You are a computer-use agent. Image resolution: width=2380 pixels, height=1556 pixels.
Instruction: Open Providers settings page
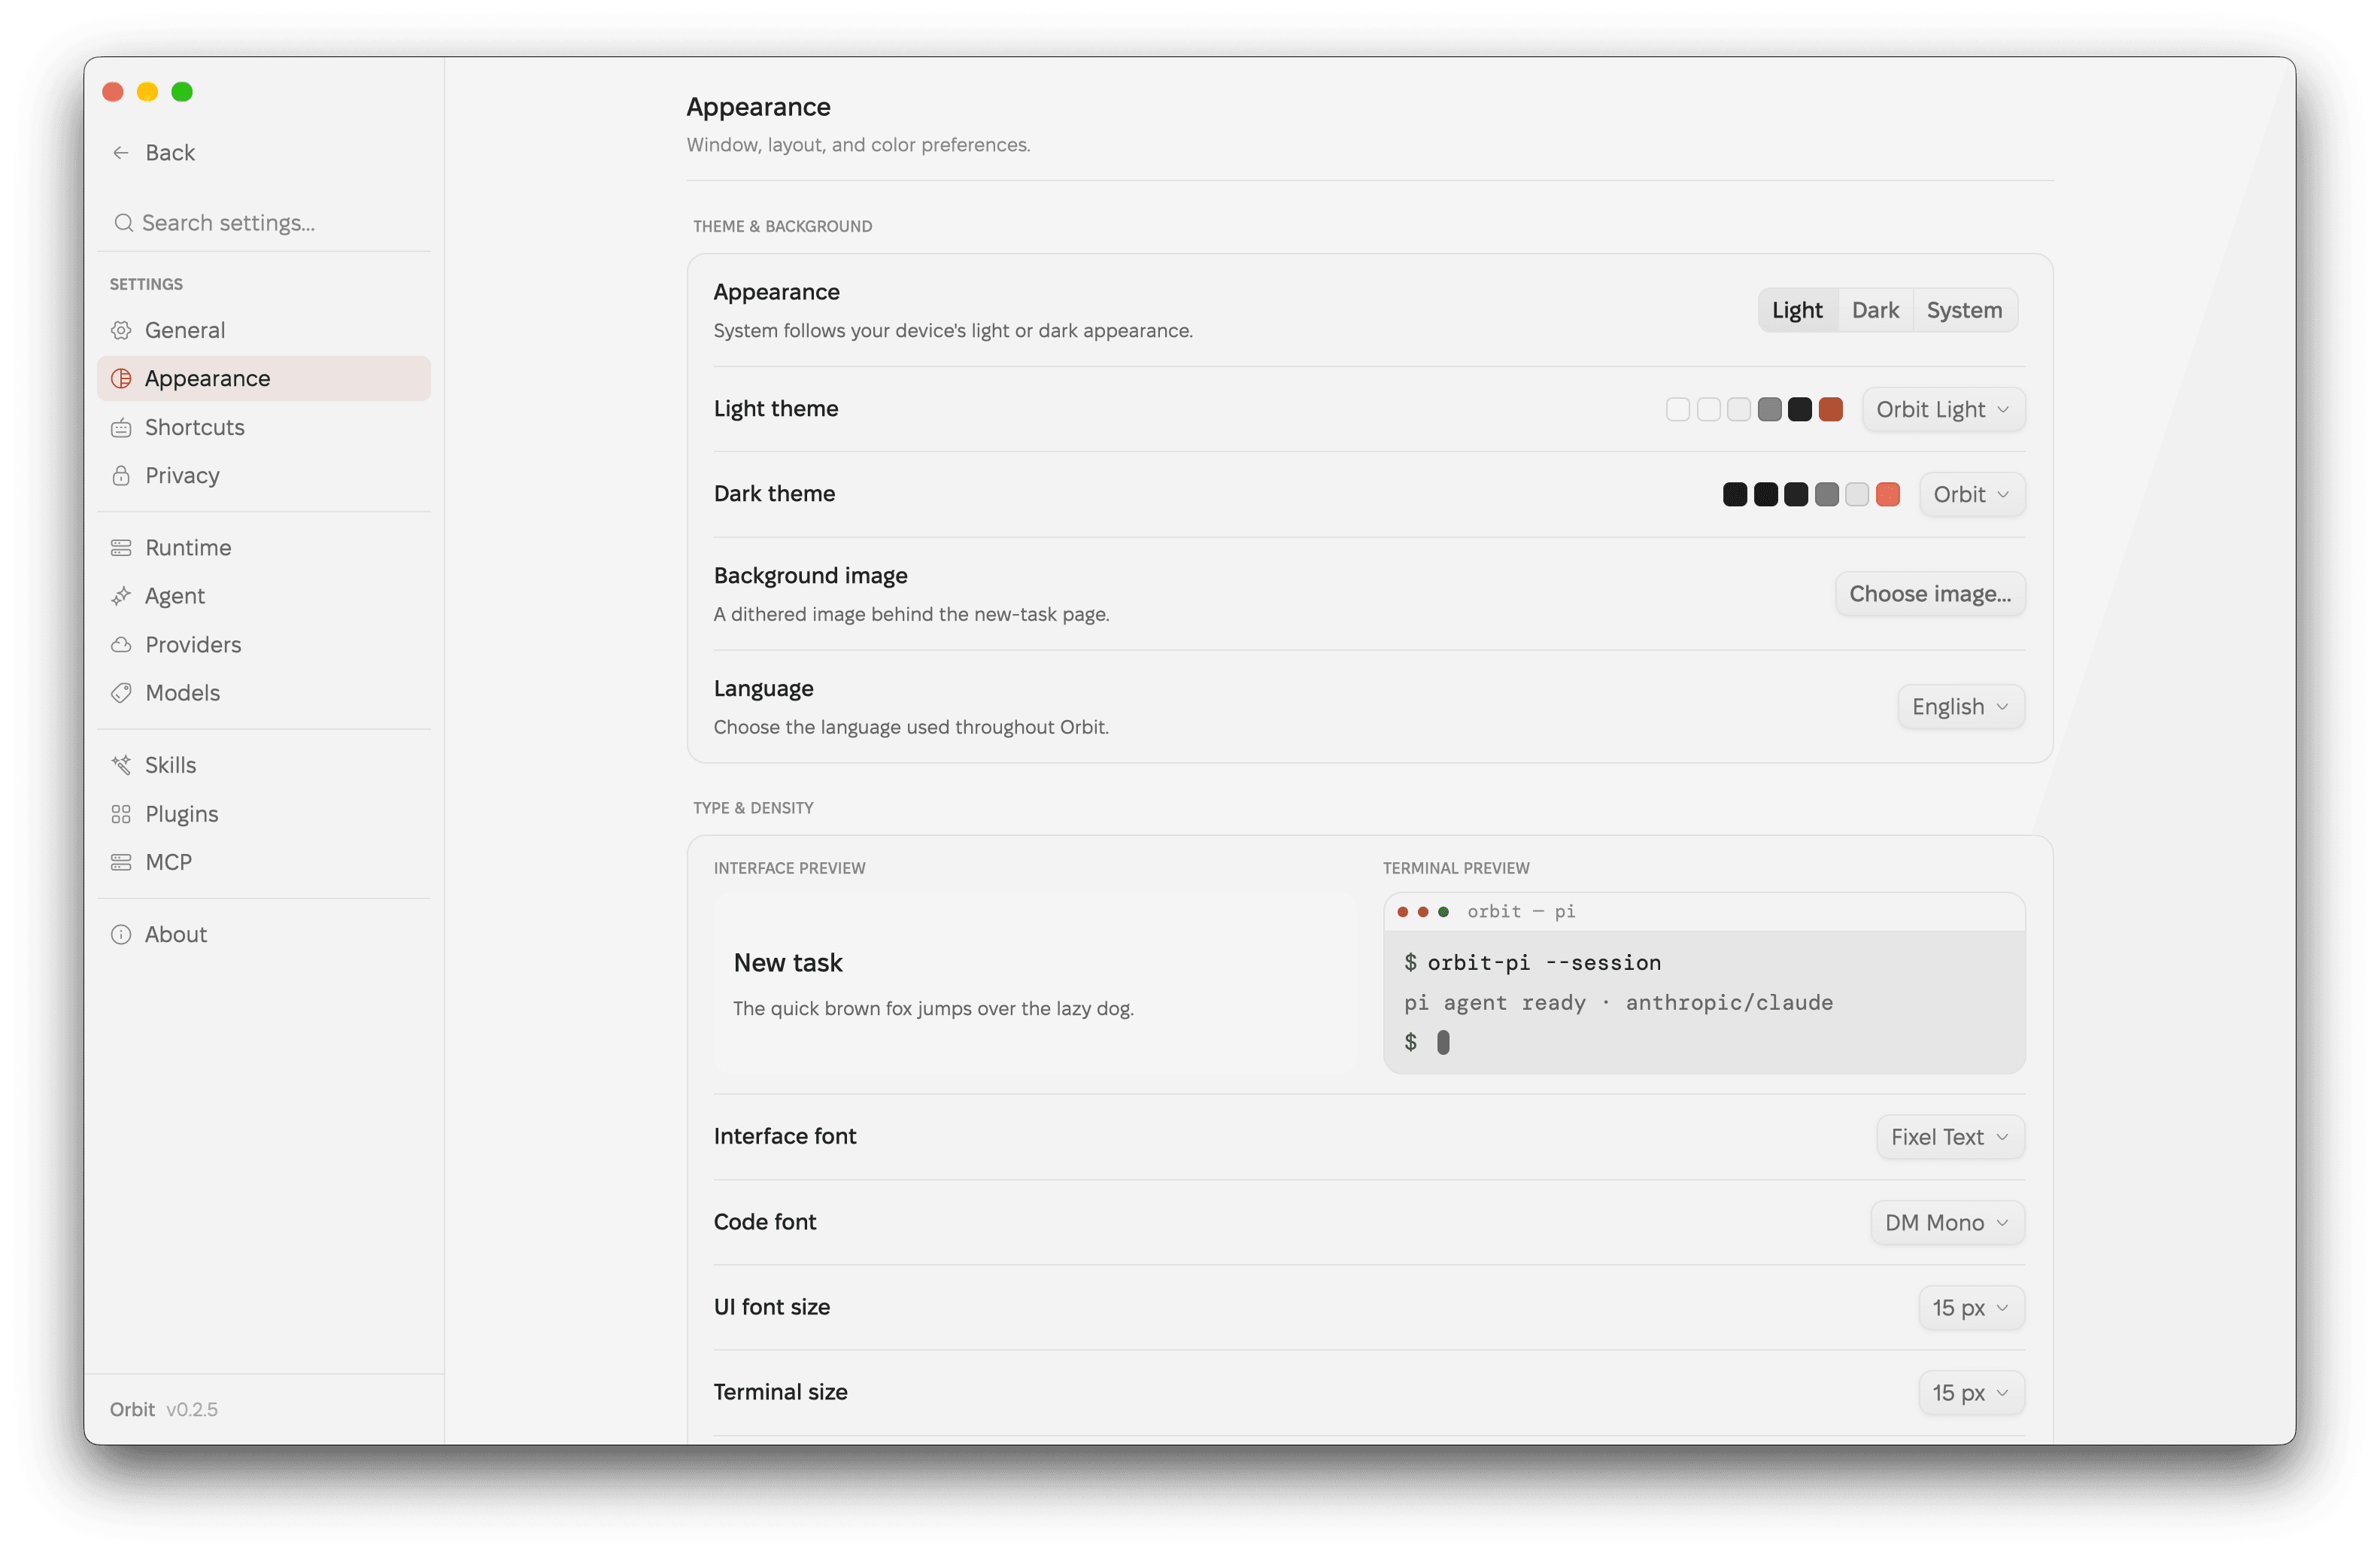coord(264,644)
